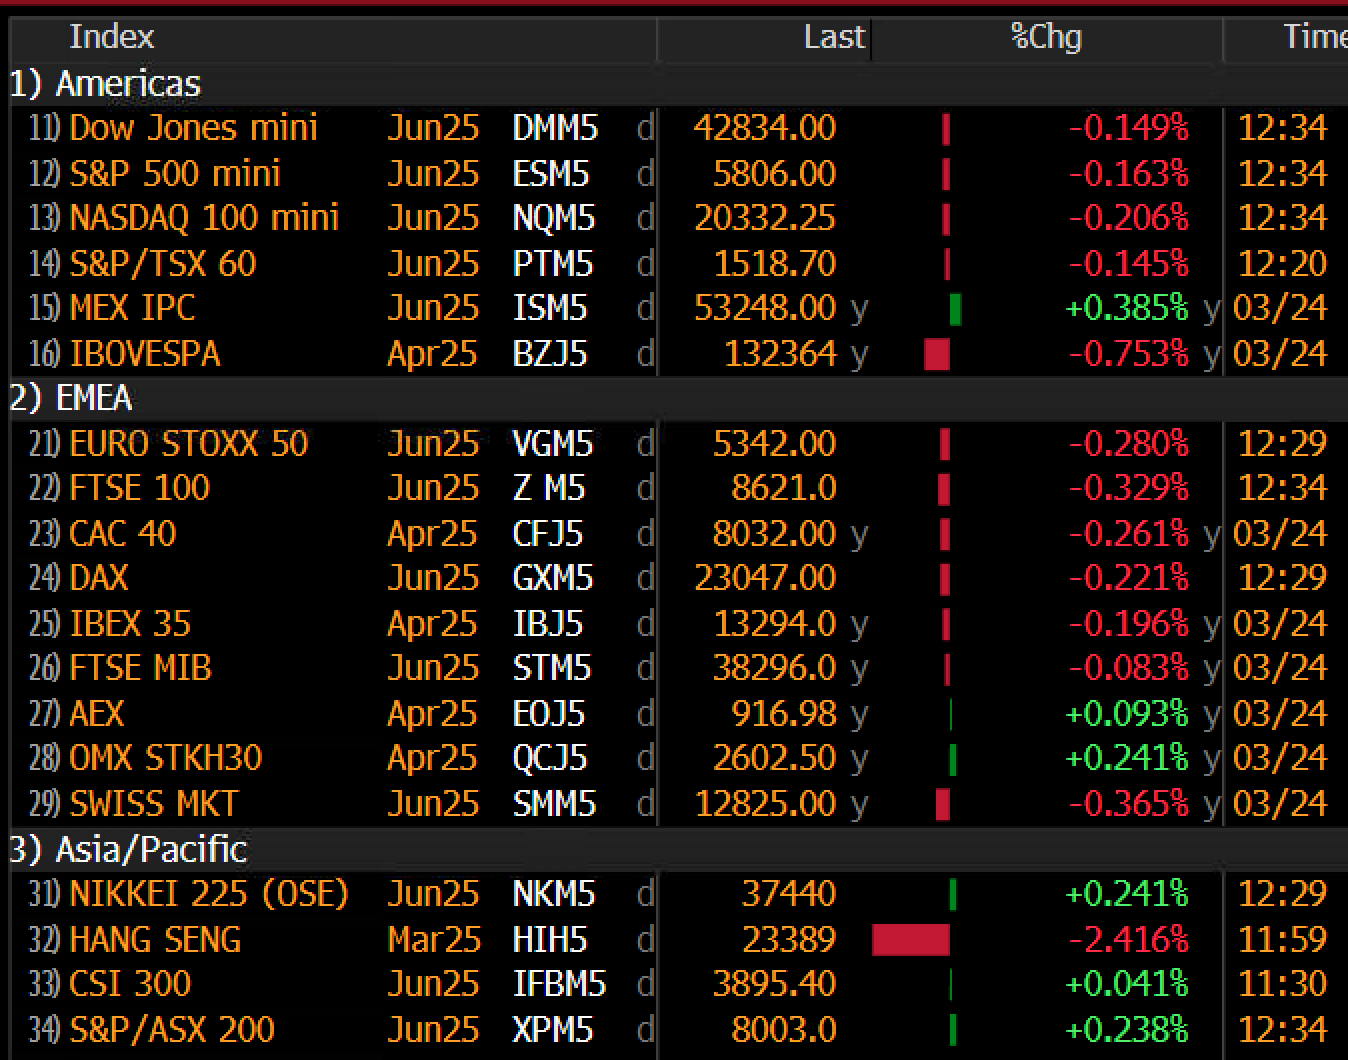This screenshot has height=1060, width=1348.
Task: Click the PTM5 ticker code
Action: [x=552, y=264]
